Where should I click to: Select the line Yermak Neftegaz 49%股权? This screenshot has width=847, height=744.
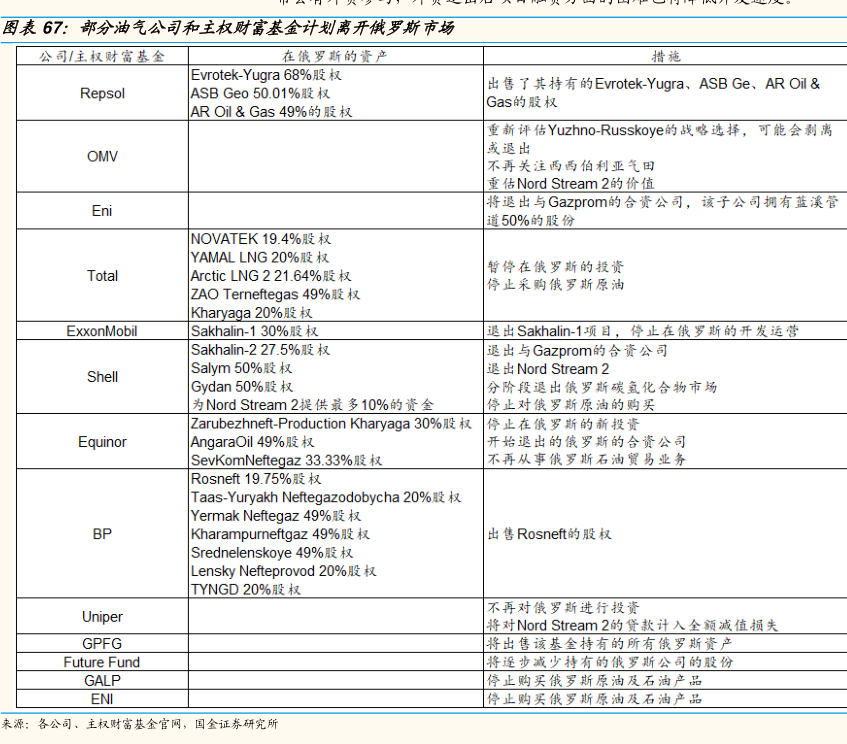tap(276, 515)
